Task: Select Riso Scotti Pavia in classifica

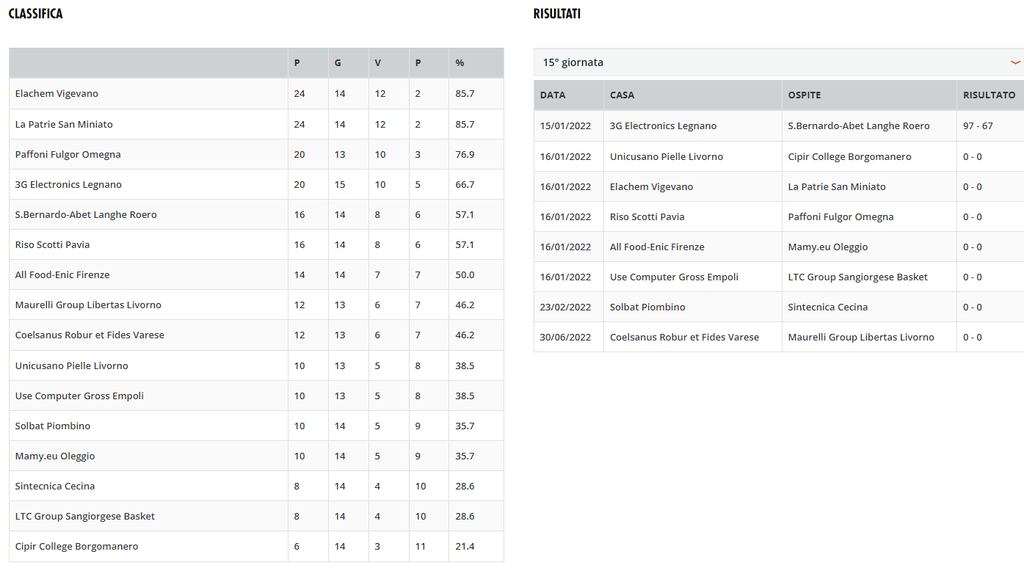Action: tap(52, 245)
